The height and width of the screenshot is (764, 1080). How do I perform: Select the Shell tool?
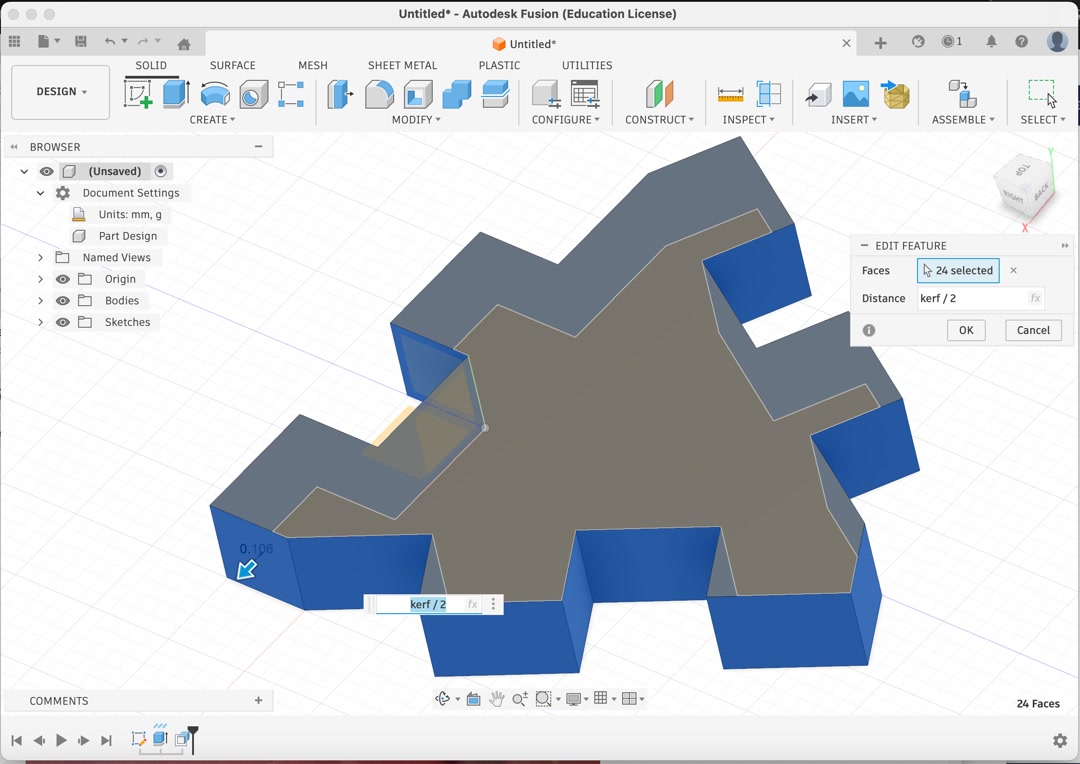point(419,93)
